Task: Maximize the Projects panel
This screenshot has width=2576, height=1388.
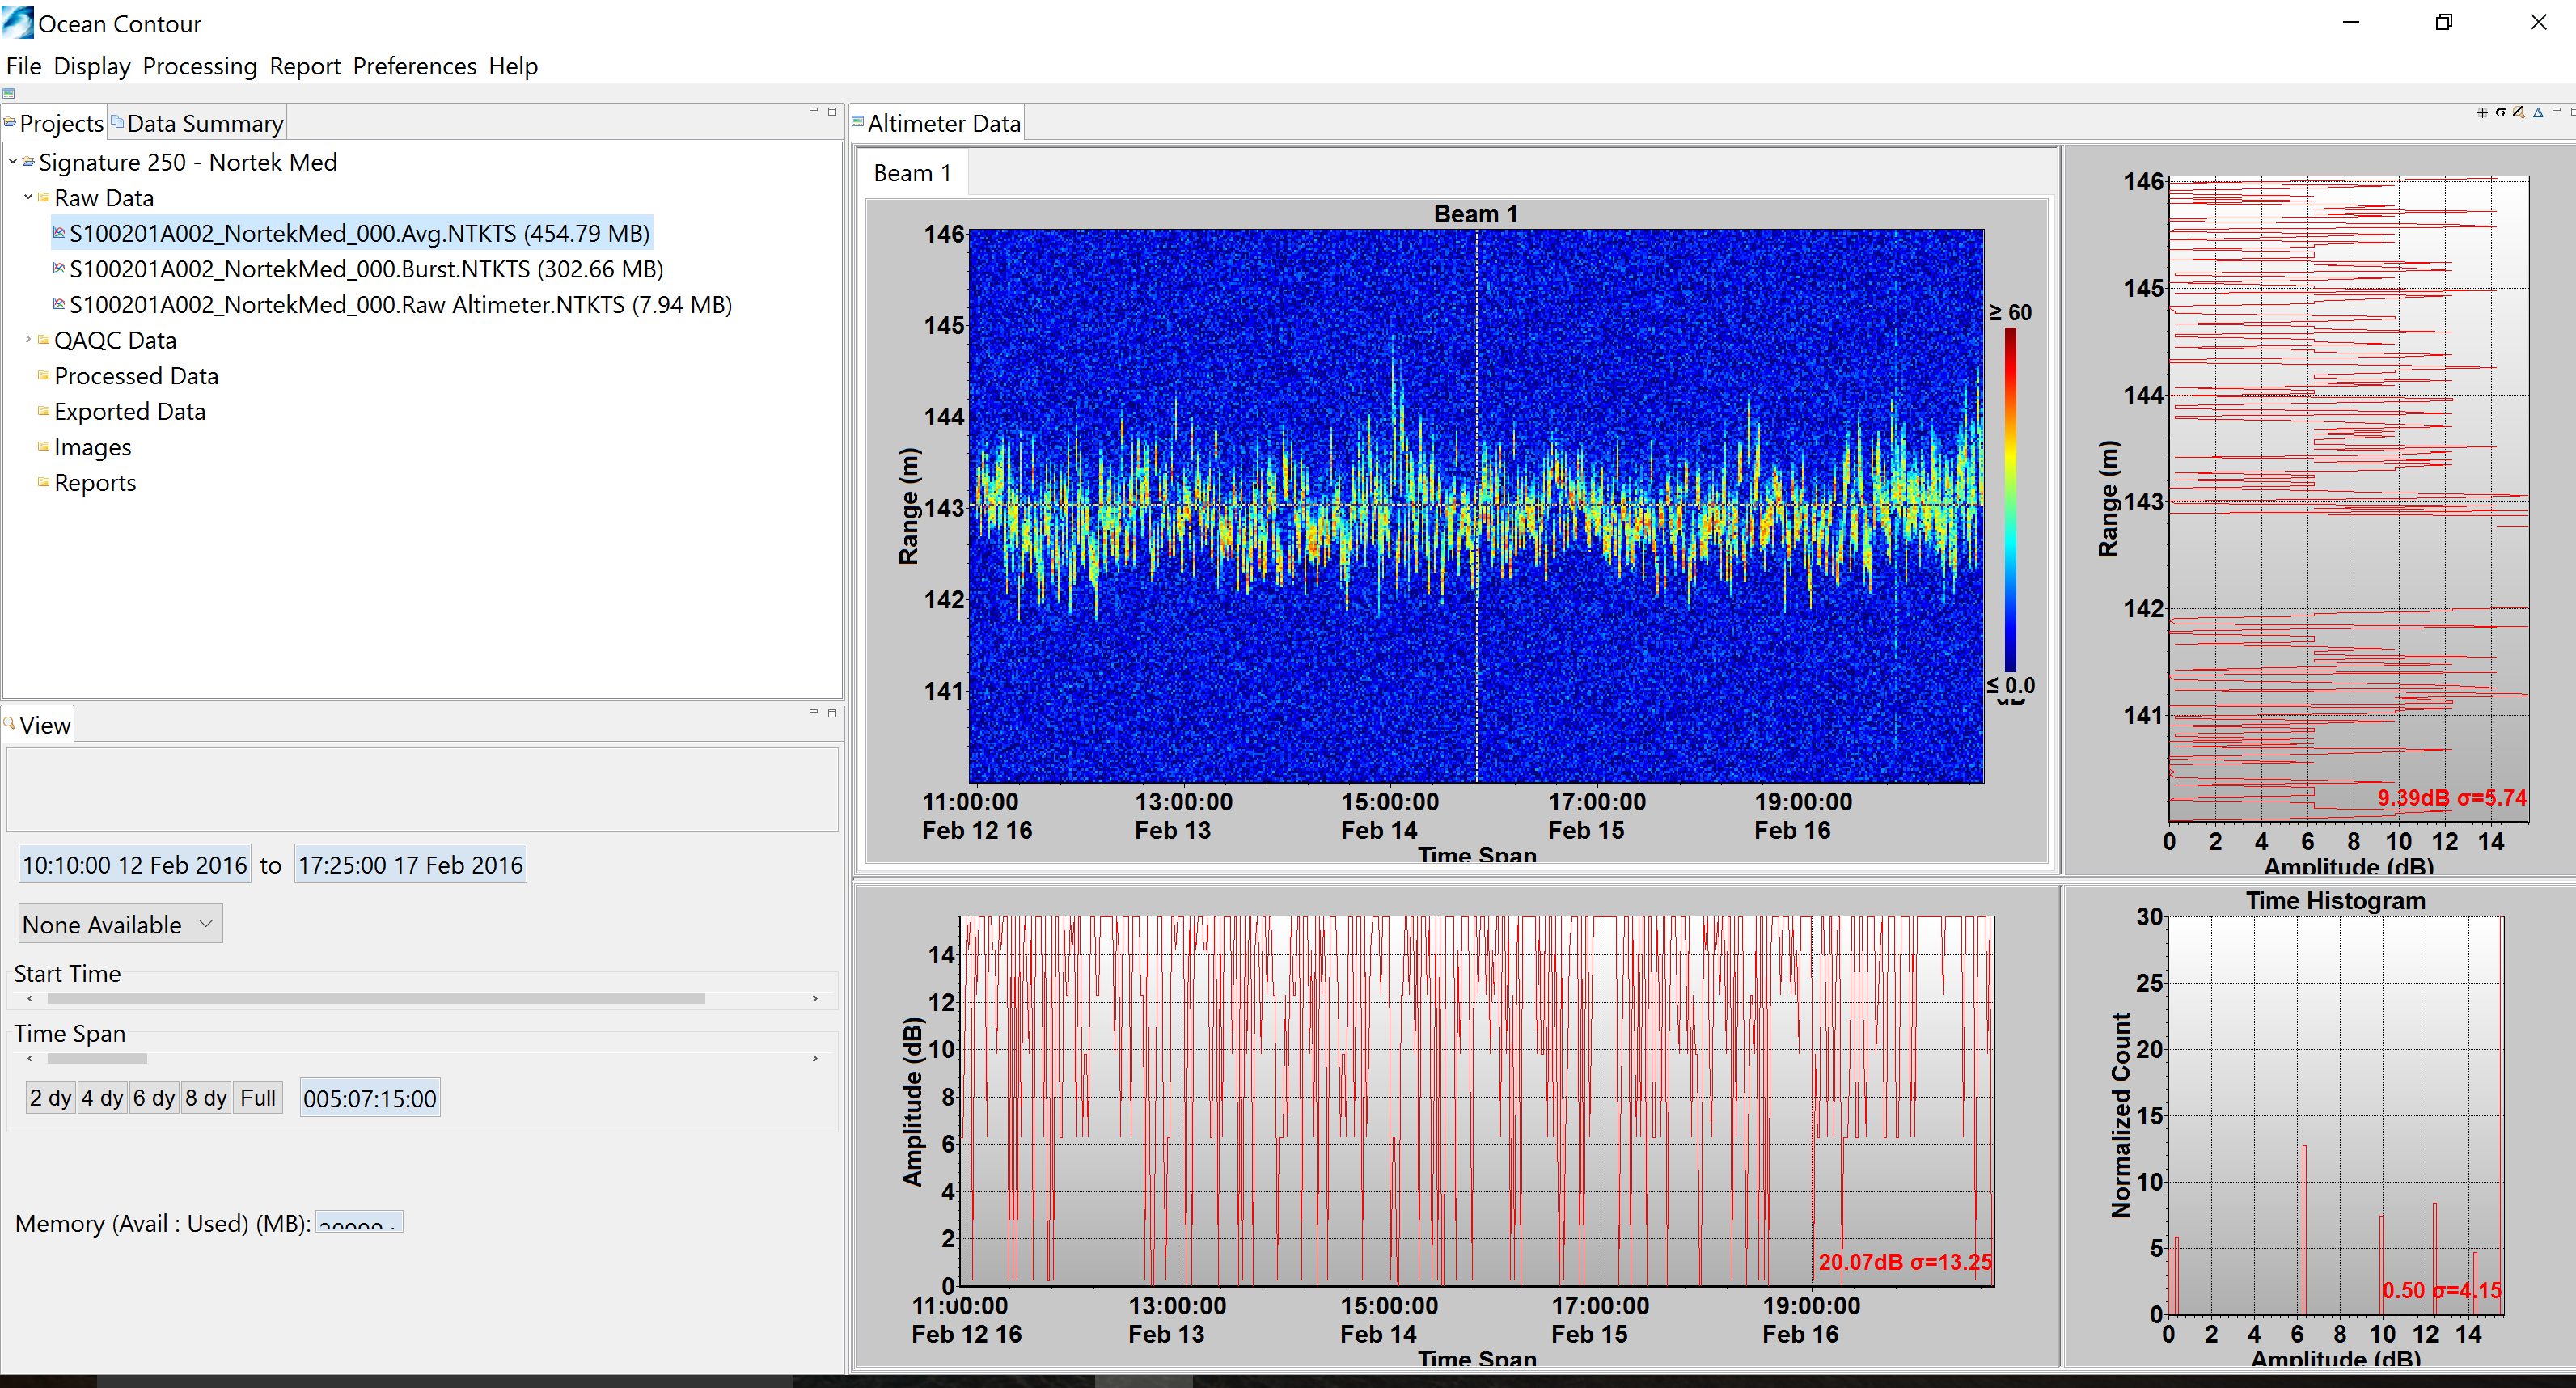Action: (832, 110)
